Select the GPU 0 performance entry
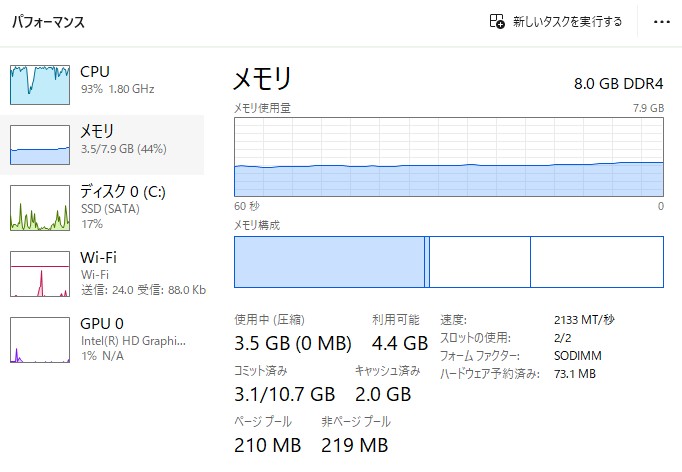Viewport: 682px width, 472px height. point(102,340)
